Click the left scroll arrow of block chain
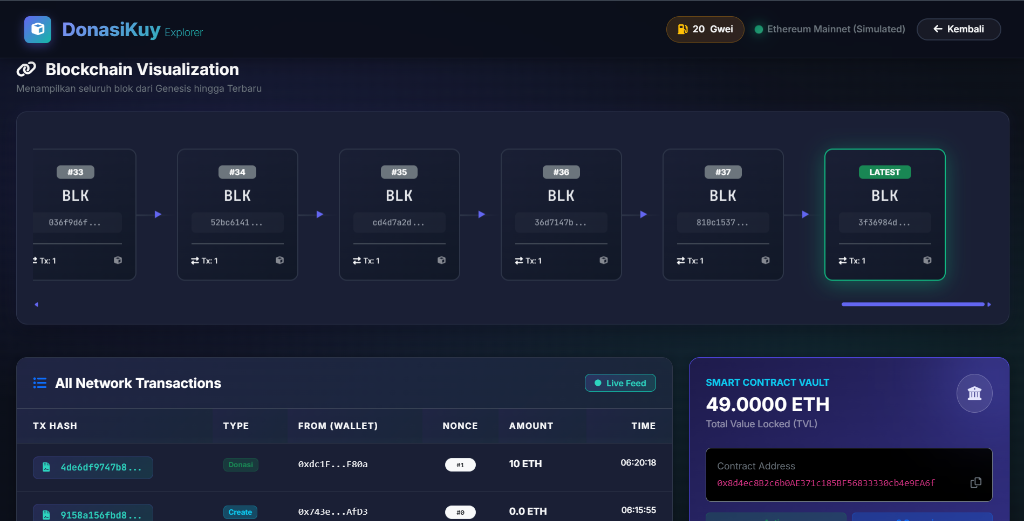 [x=37, y=304]
